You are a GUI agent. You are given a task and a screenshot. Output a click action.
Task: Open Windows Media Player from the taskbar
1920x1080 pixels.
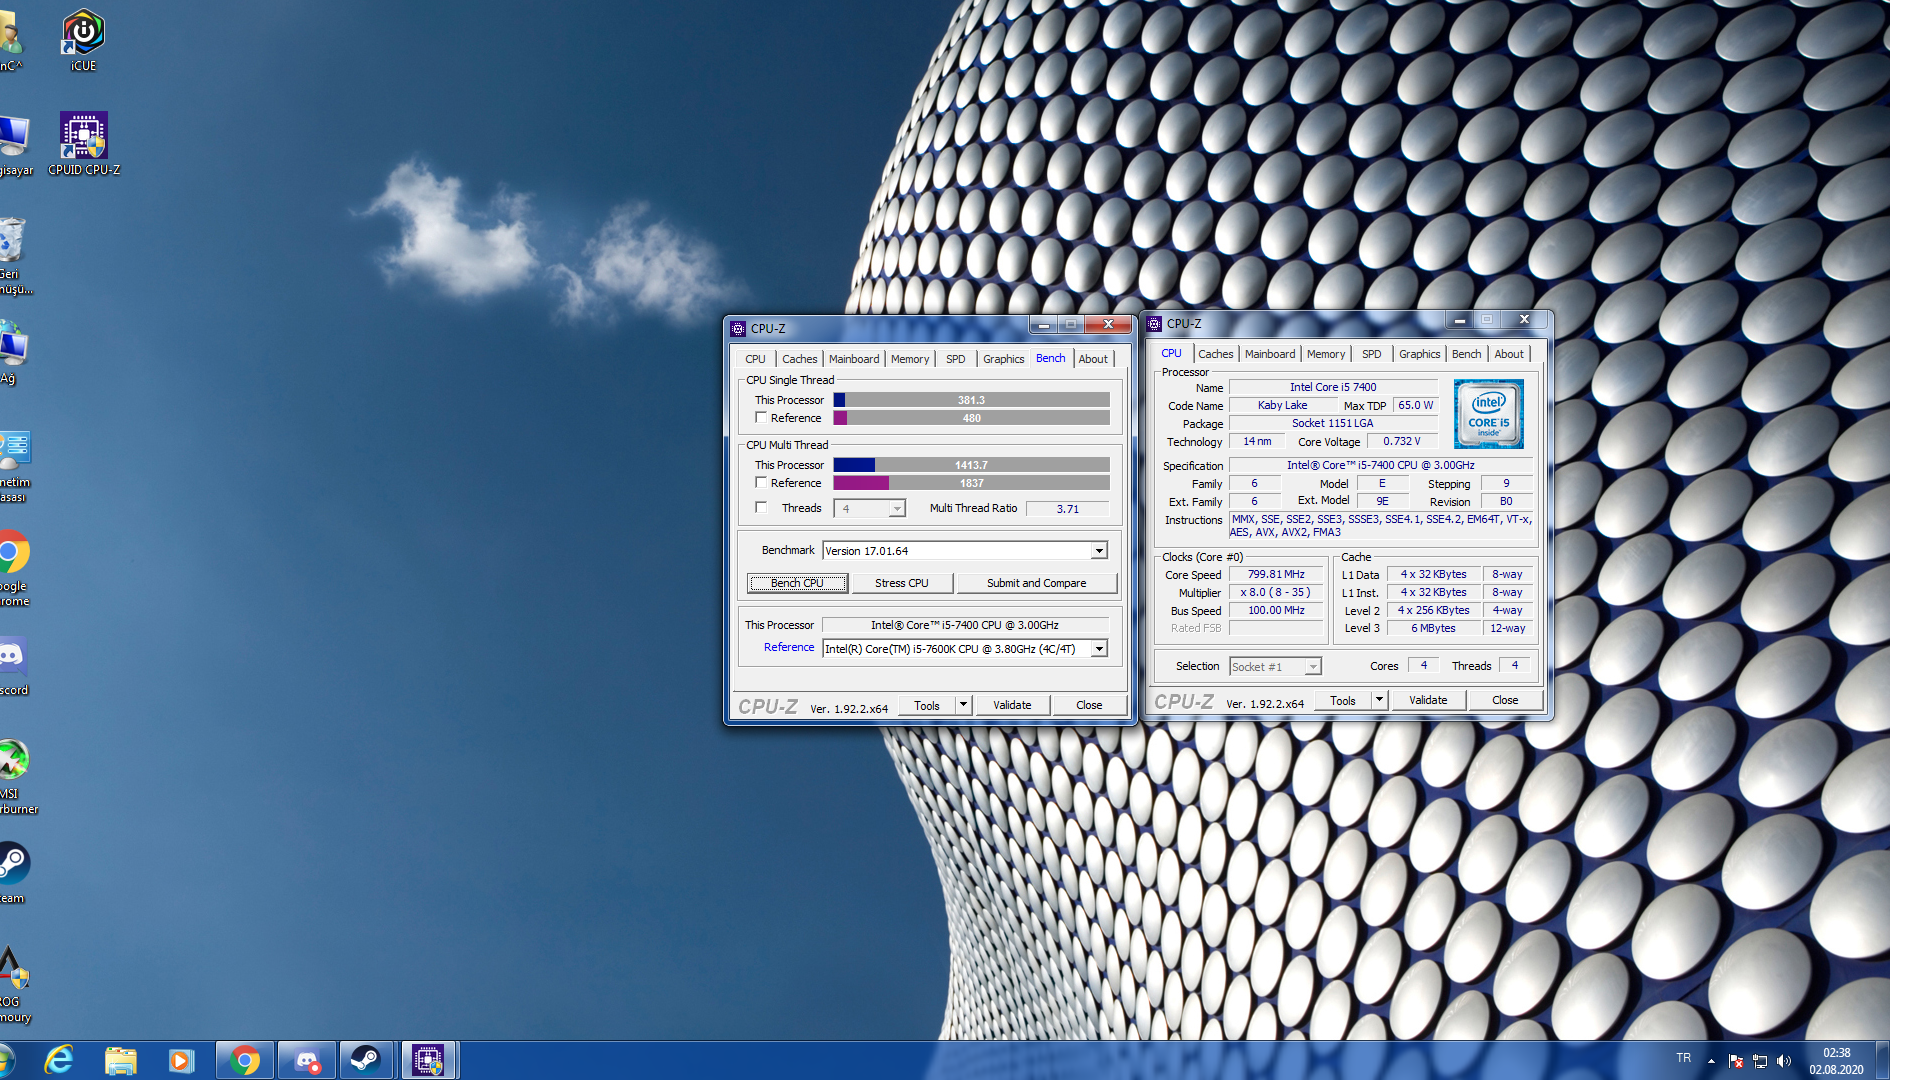(x=181, y=1060)
